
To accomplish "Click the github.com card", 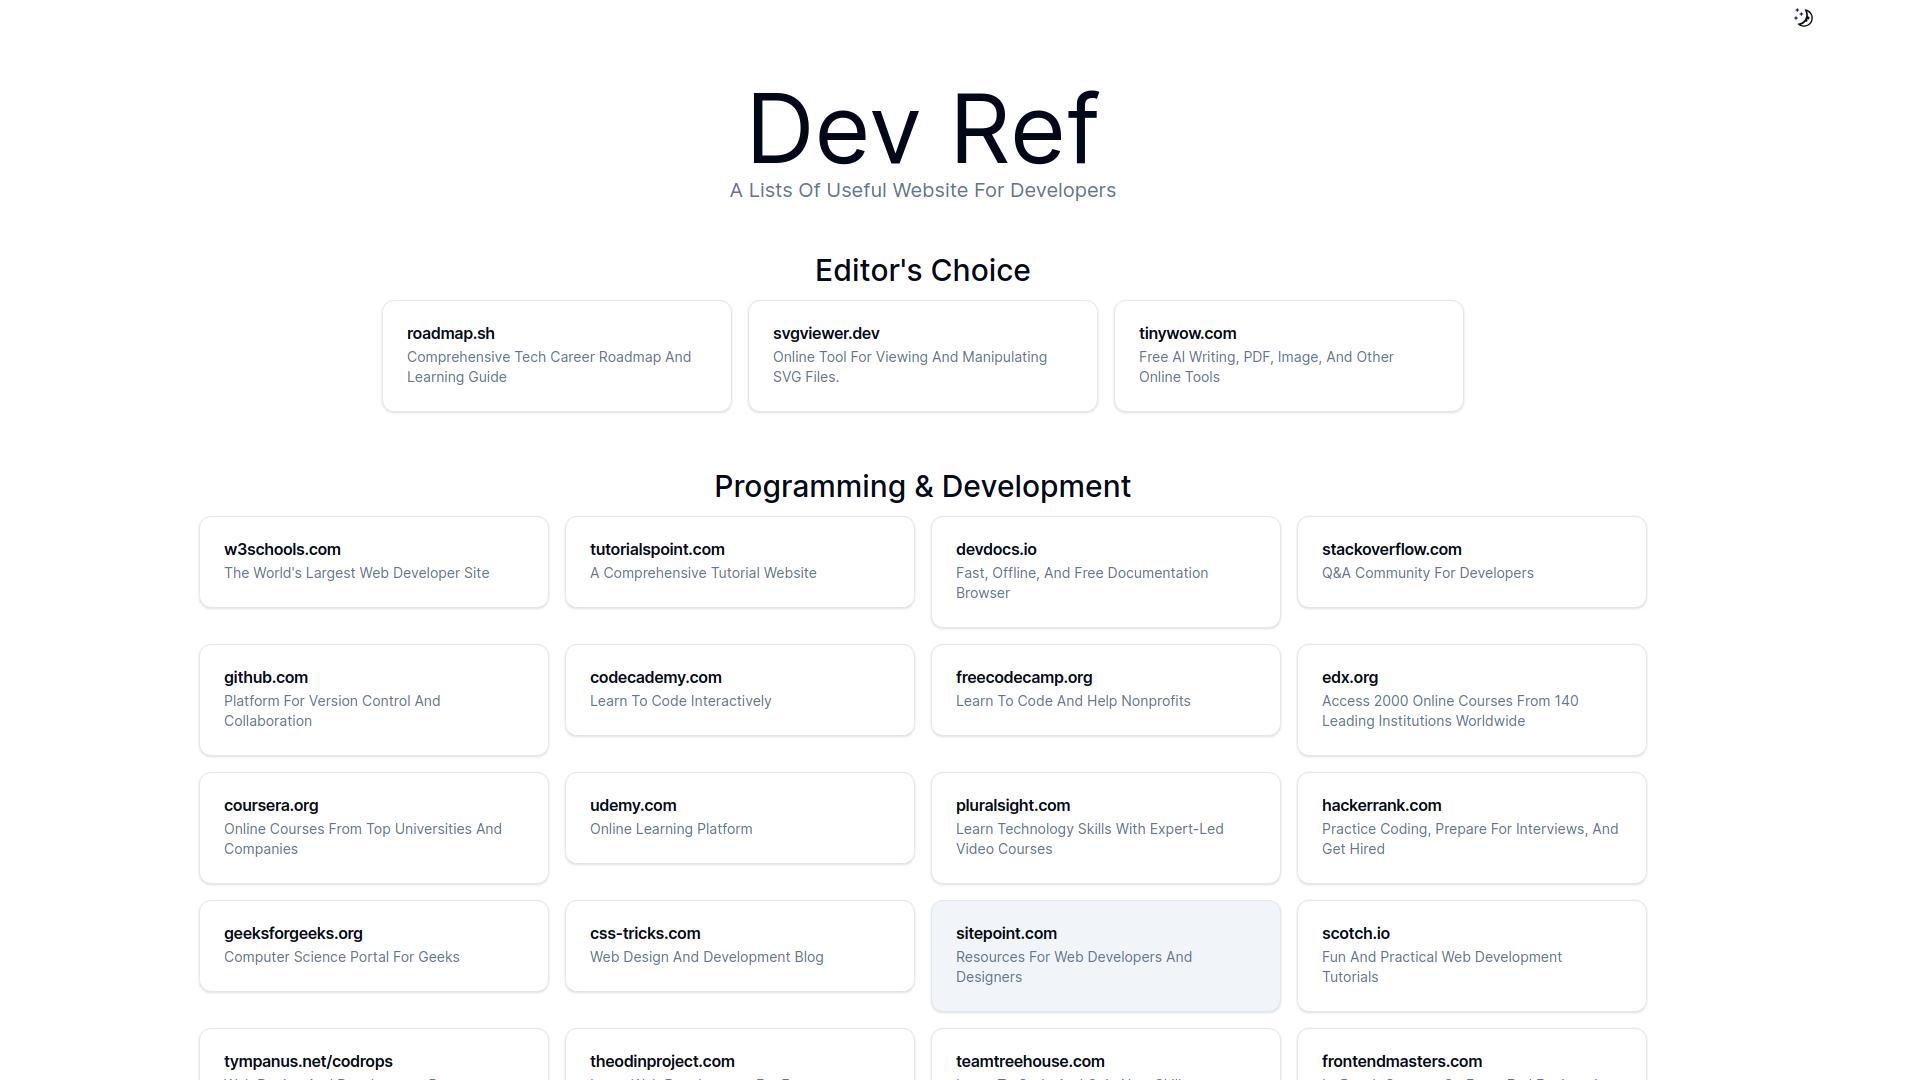I will [x=373, y=700].
